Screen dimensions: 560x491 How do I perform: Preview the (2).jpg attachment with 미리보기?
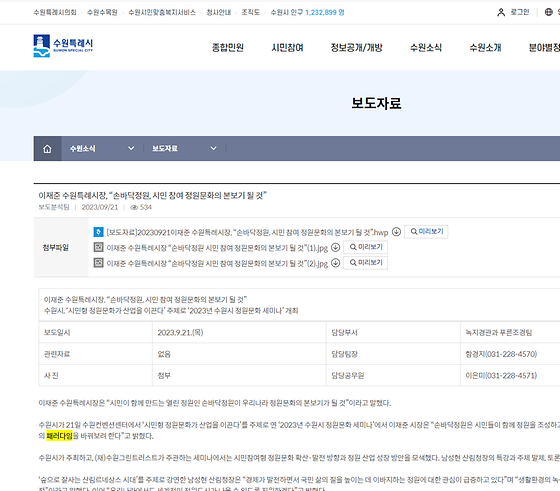pyautogui.click(x=366, y=263)
